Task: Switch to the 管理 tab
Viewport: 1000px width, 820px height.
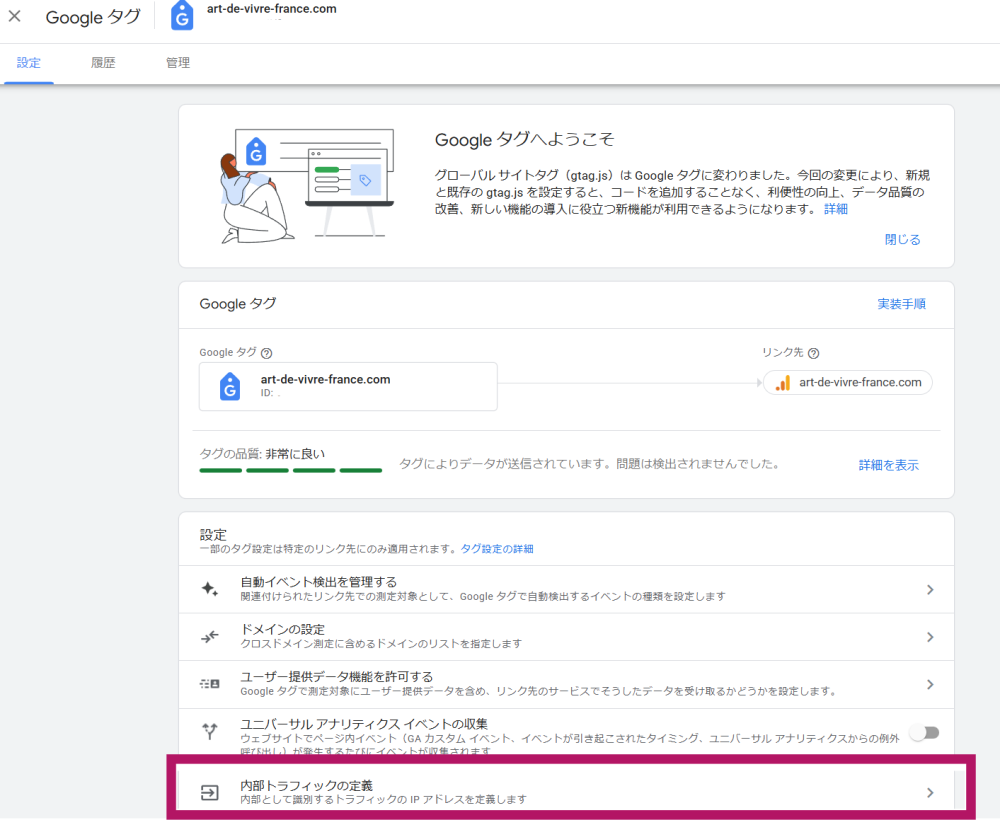Action: 178,62
